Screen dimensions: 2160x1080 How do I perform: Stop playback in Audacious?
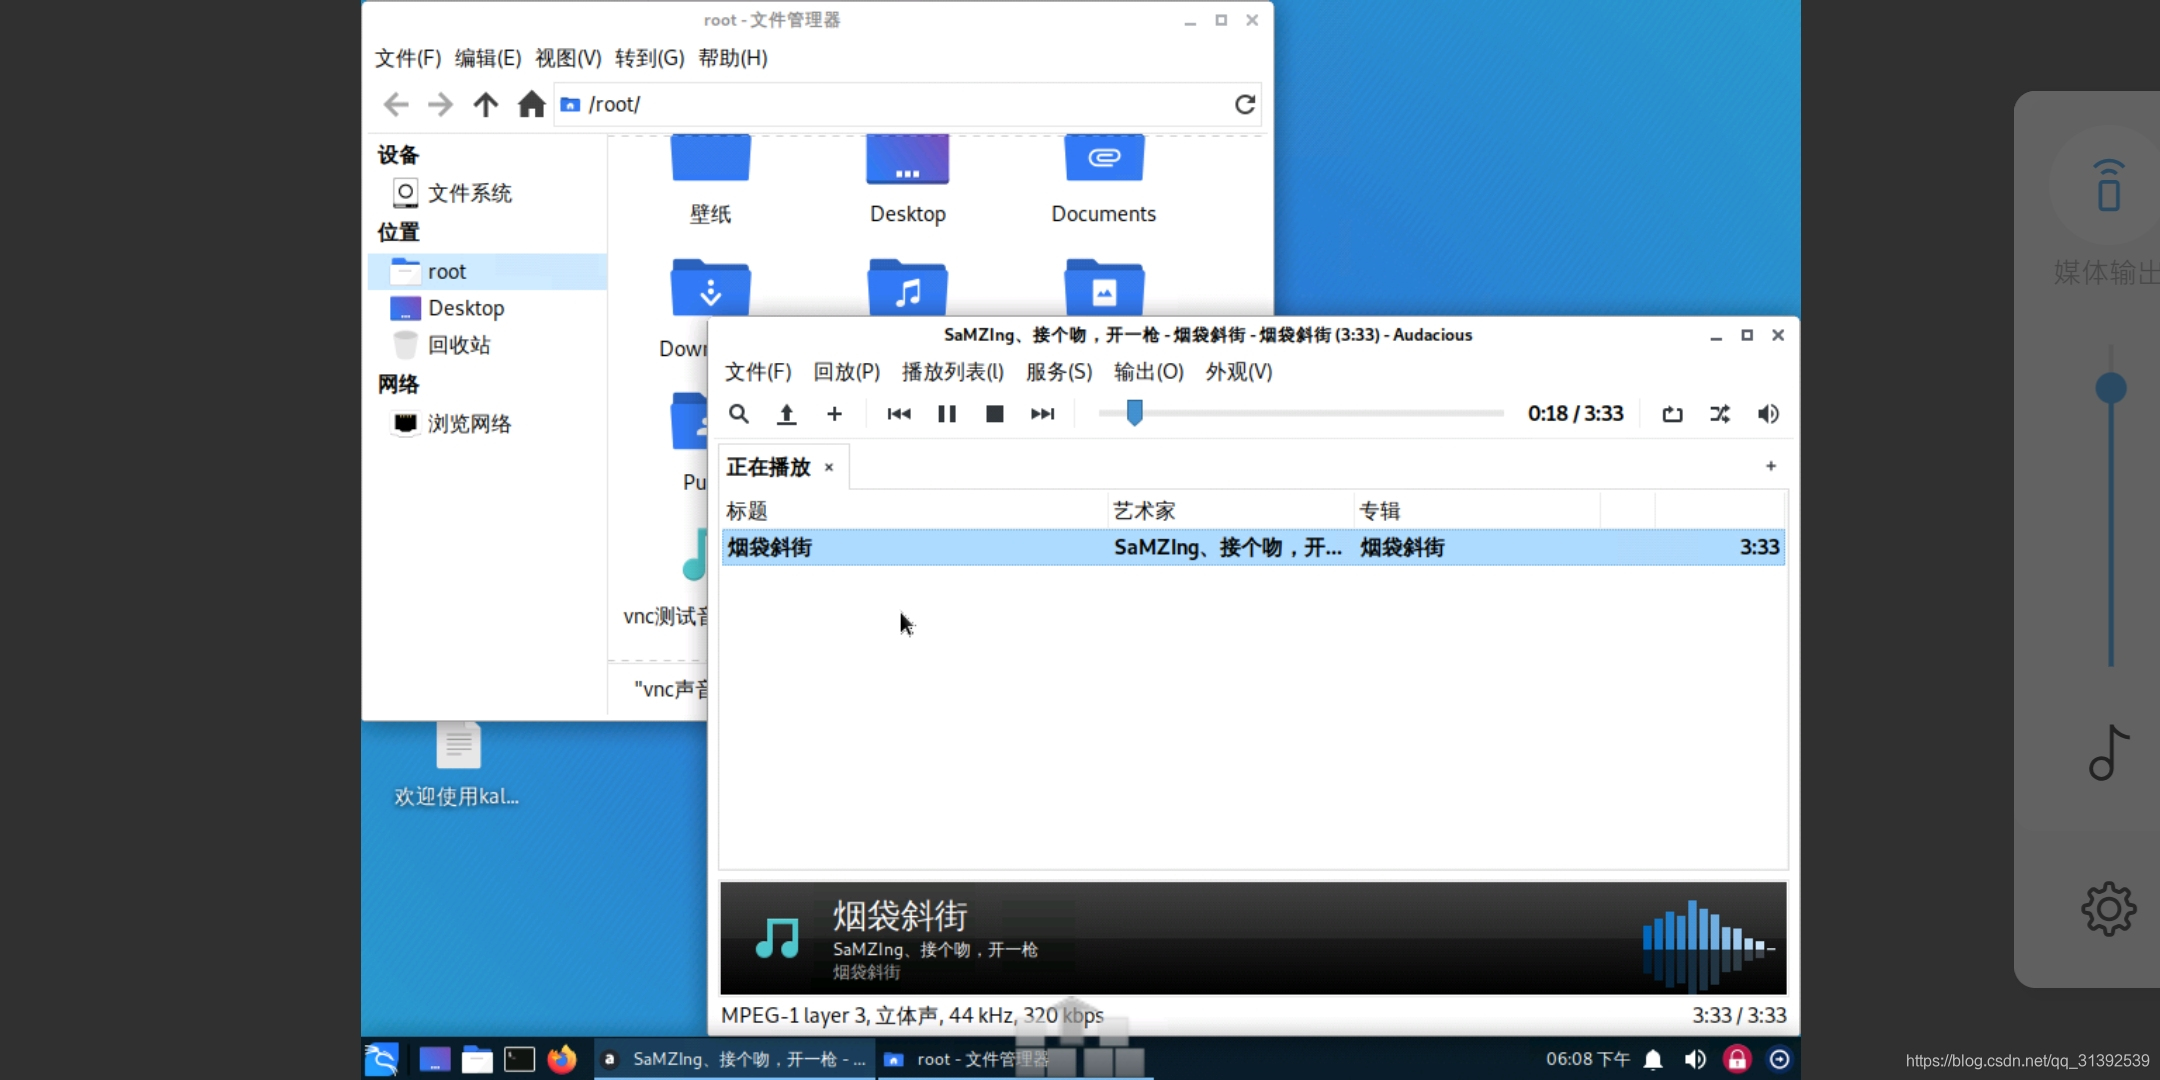point(994,414)
